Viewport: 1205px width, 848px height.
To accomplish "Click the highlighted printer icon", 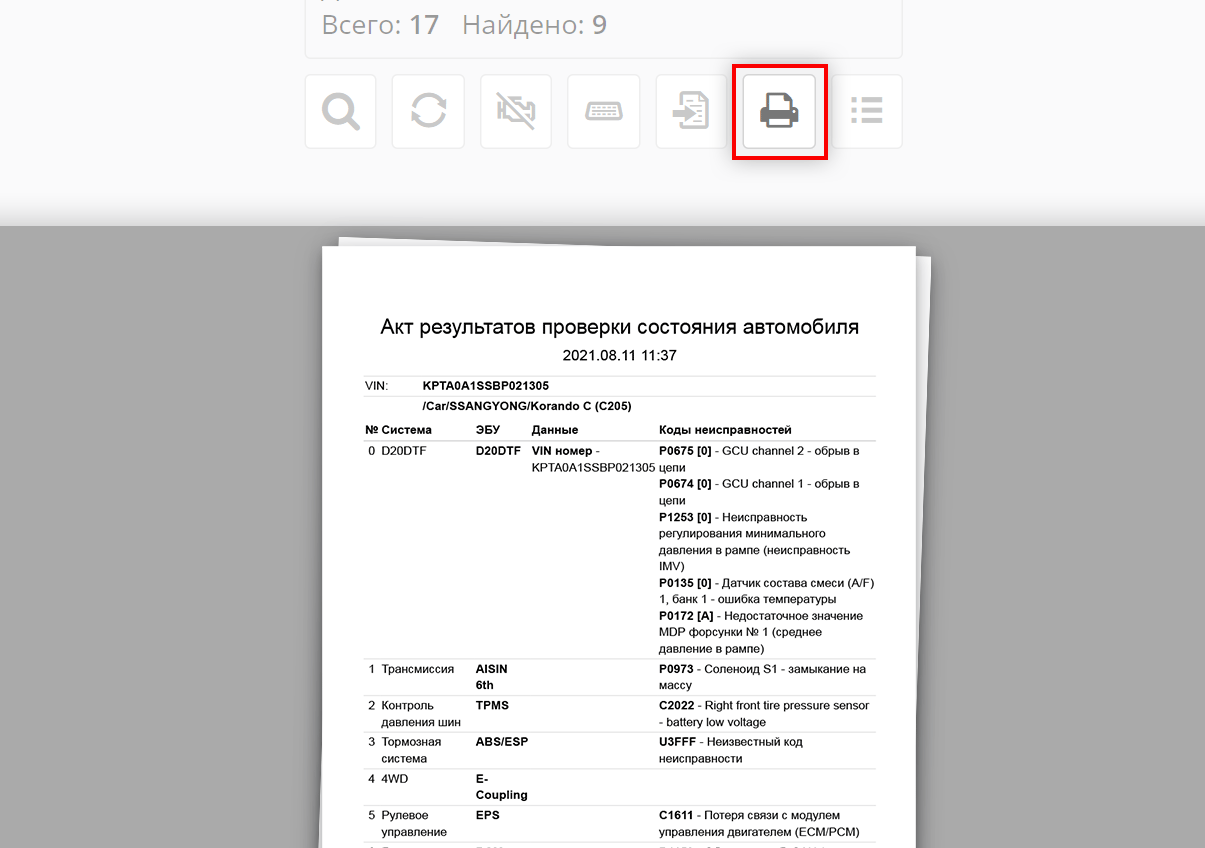I will pyautogui.click(x=779, y=111).
